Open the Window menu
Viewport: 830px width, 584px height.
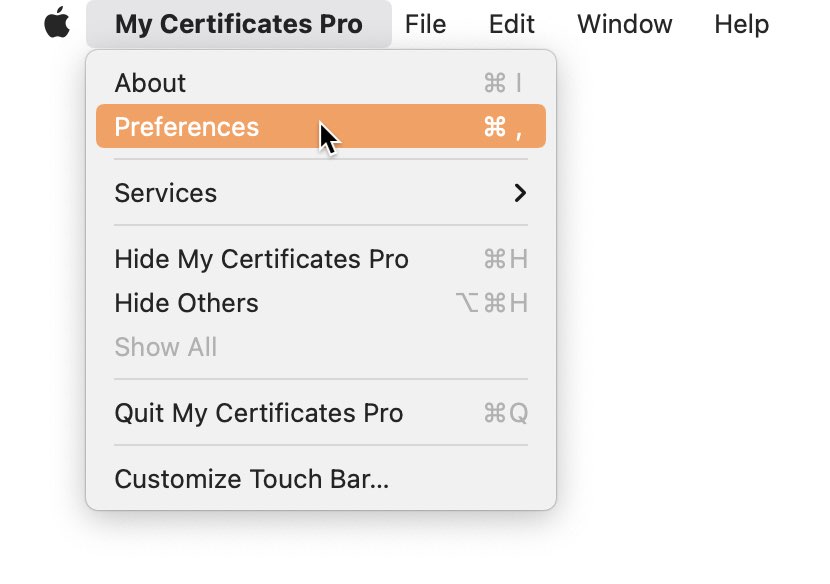coord(625,24)
